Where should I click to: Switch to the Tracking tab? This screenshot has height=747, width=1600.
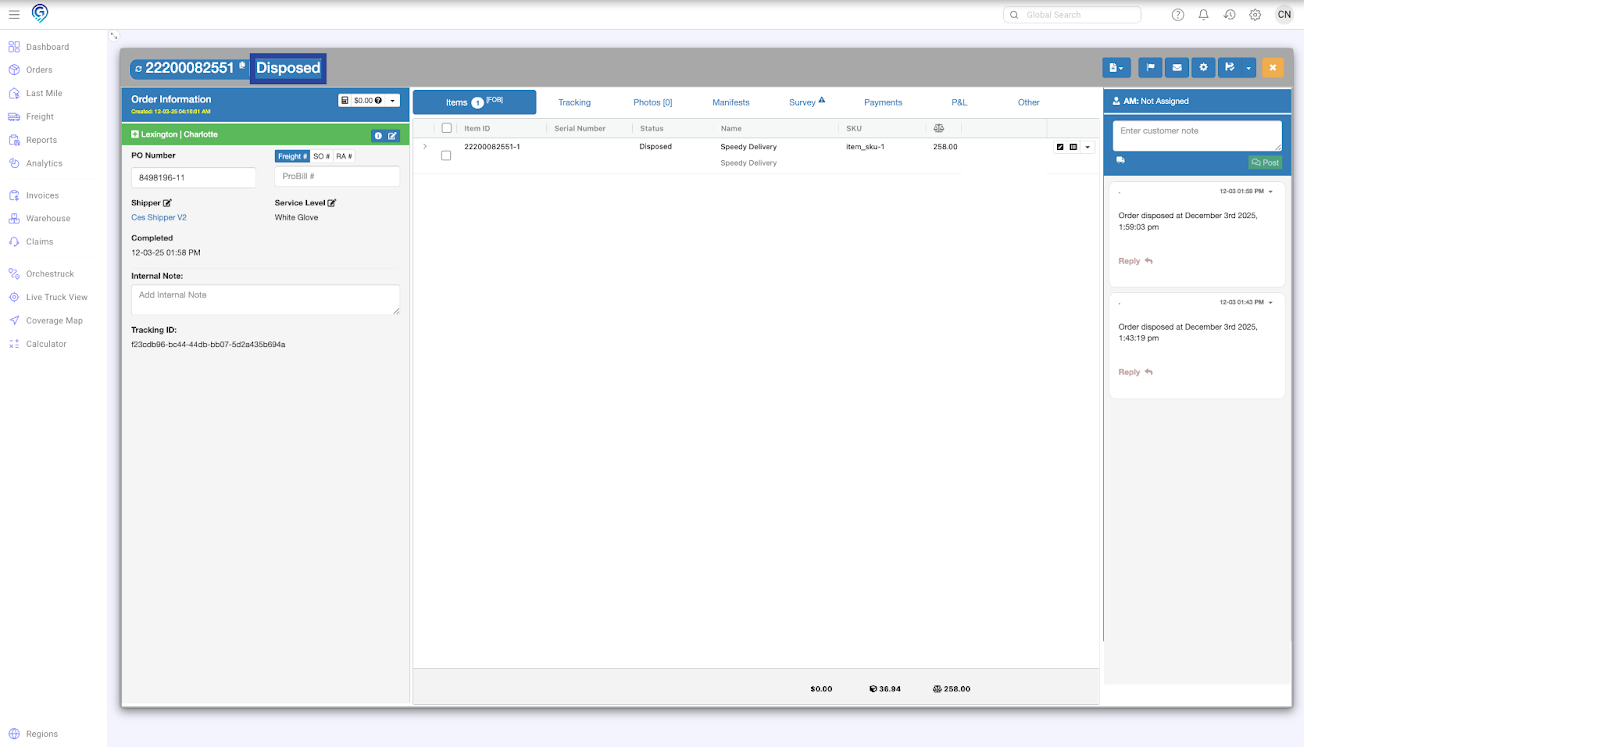tap(574, 102)
